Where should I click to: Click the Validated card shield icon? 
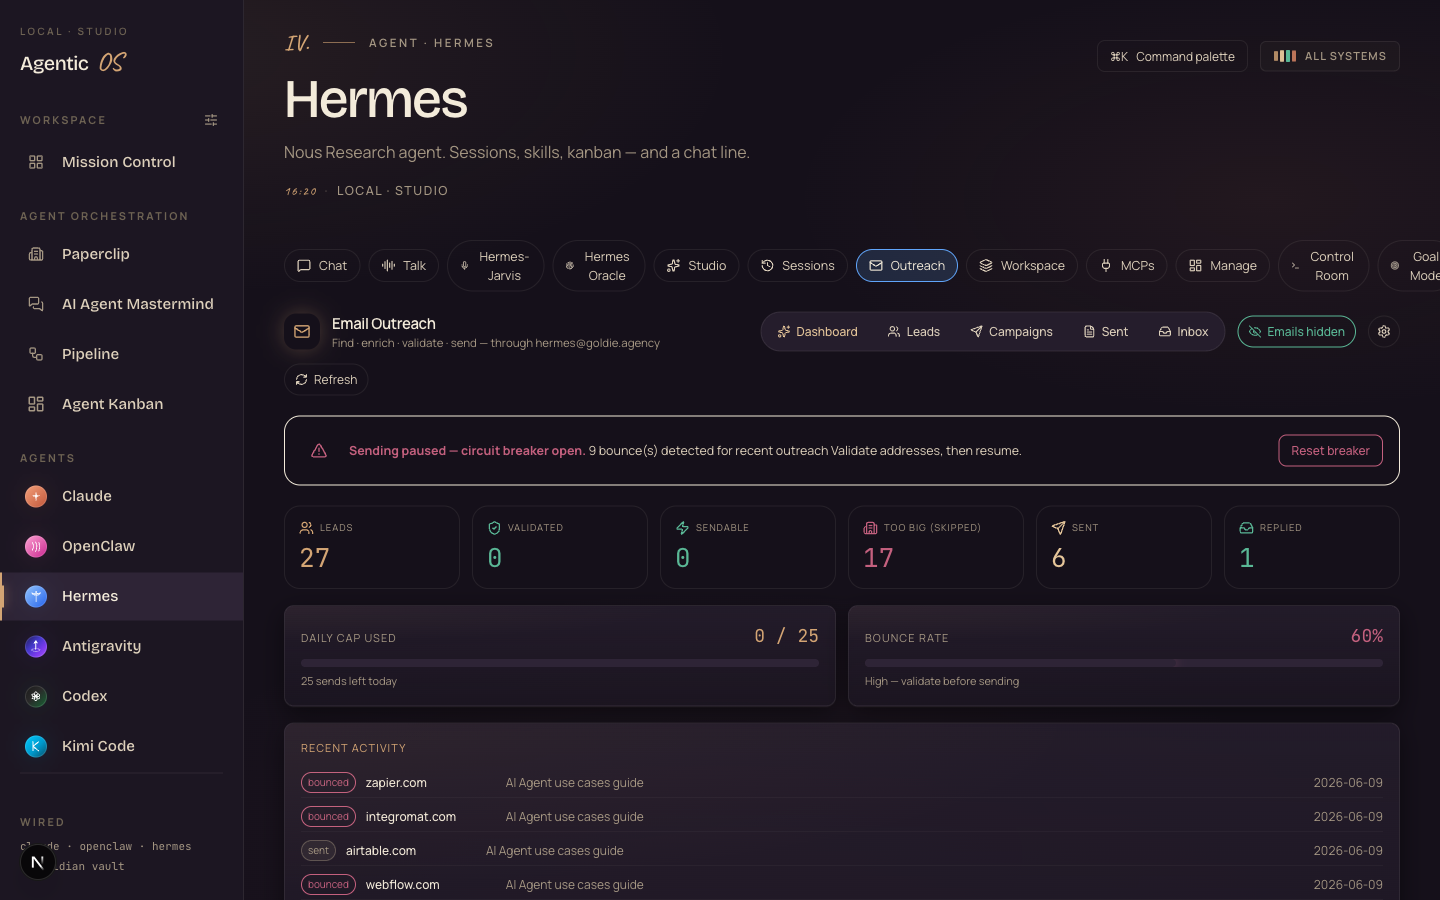[494, 528]
